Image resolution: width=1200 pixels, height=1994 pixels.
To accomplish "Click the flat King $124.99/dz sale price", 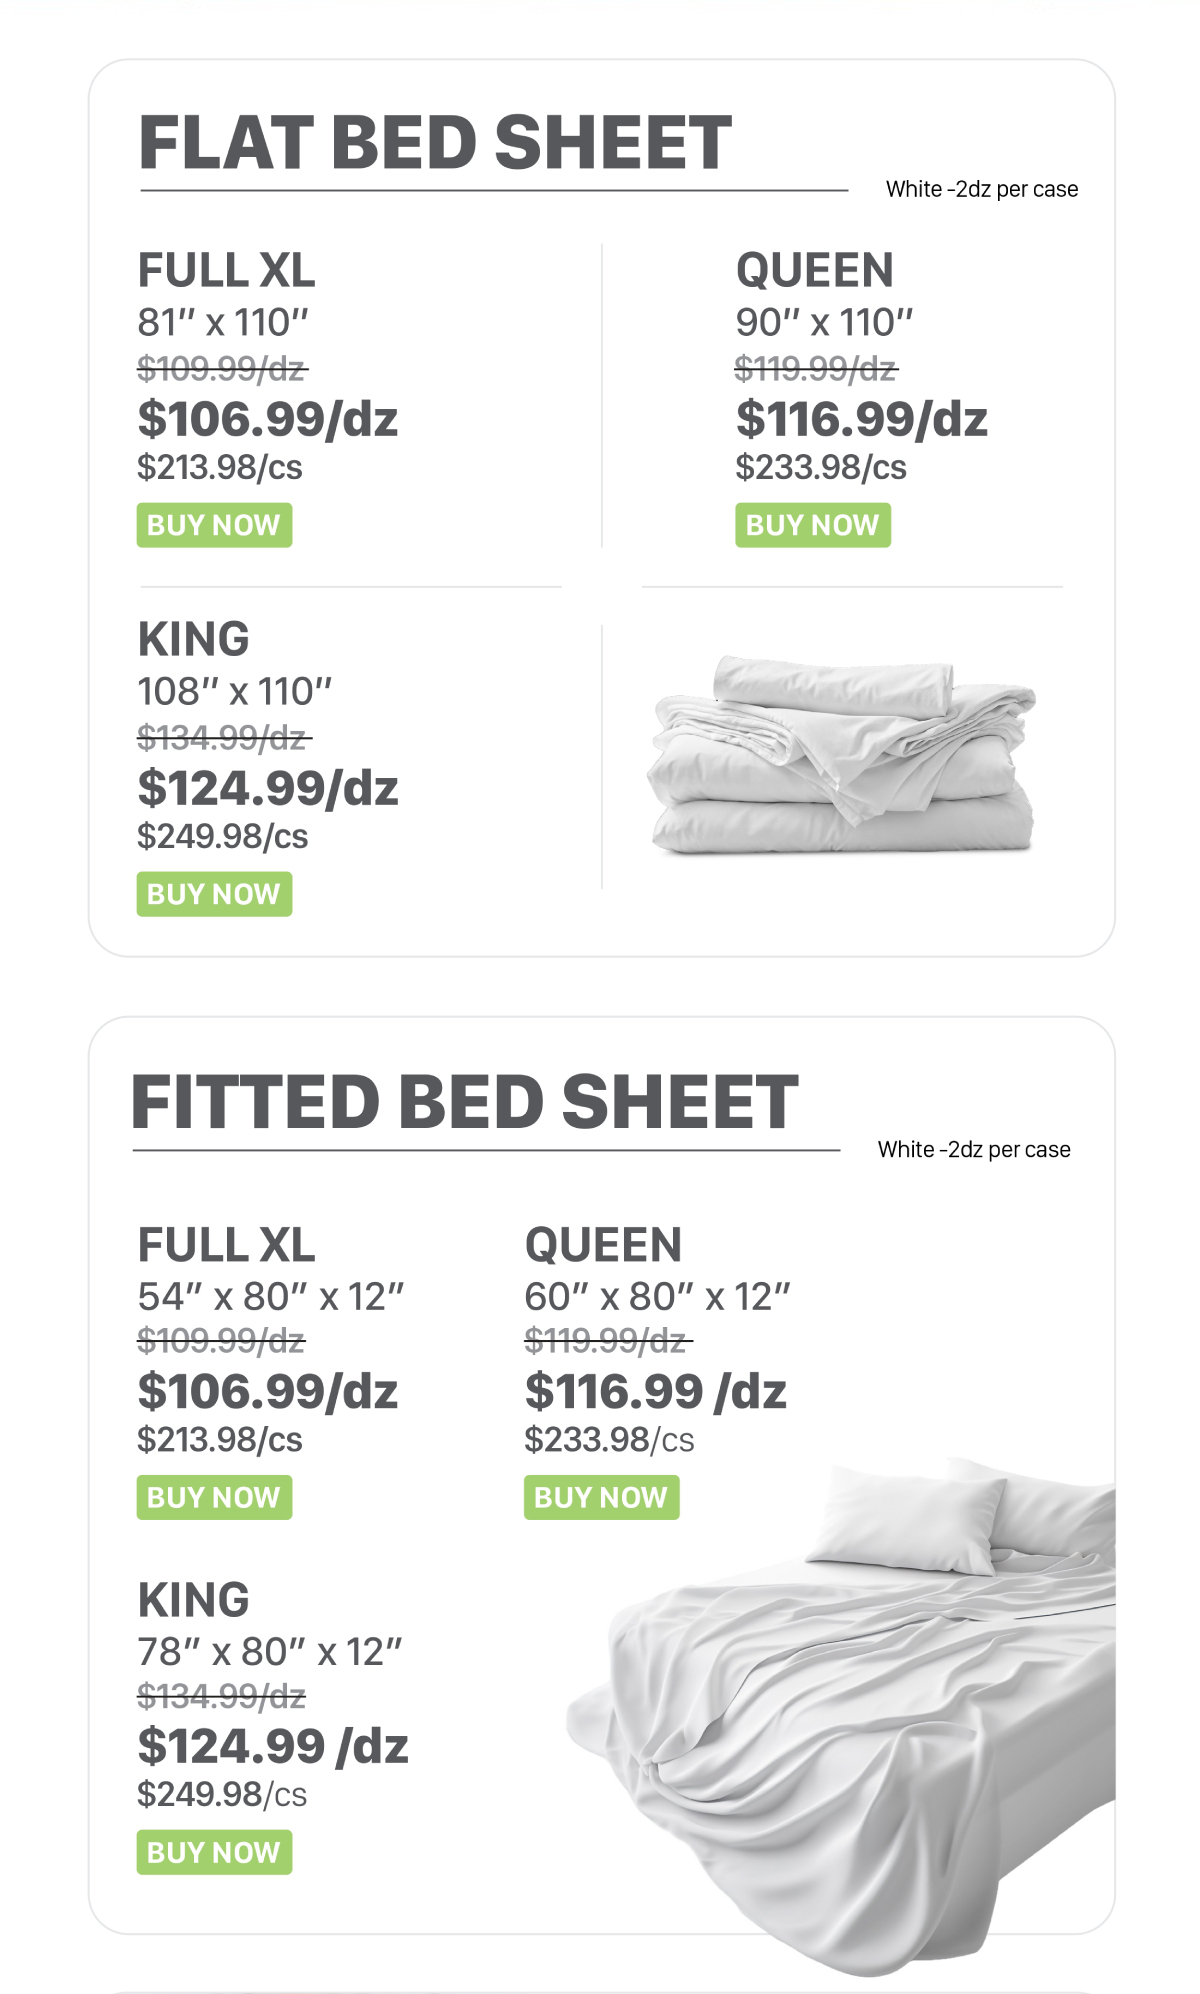I will (x=268, y=788).
